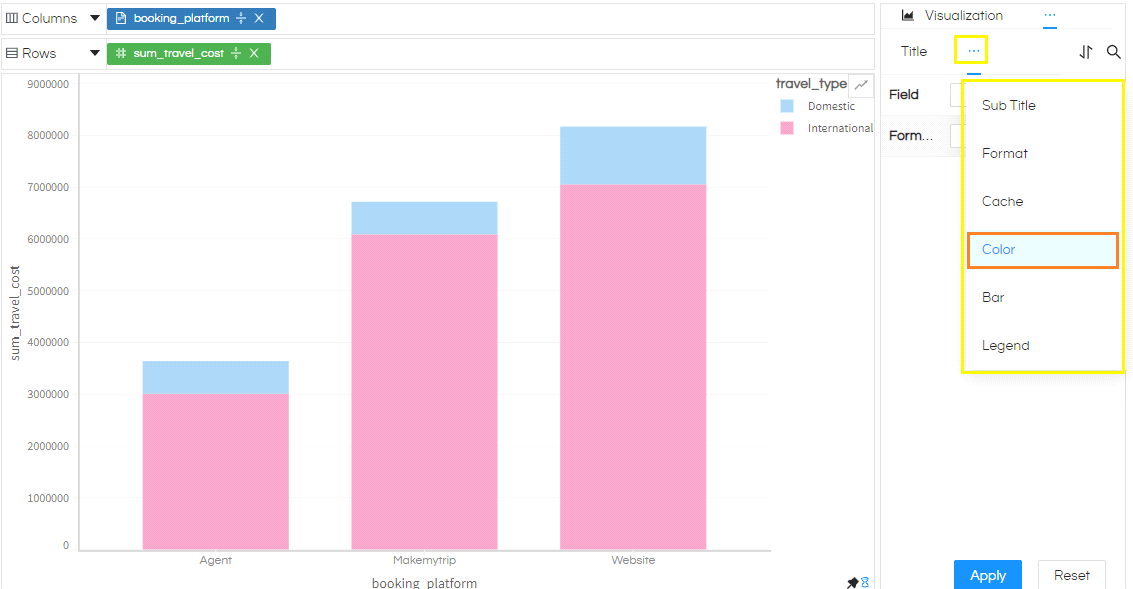Screen dimensions: 1133x589
Task: Click the blue Domestic segment of Agent bar
Action: [x=215, y=377]
